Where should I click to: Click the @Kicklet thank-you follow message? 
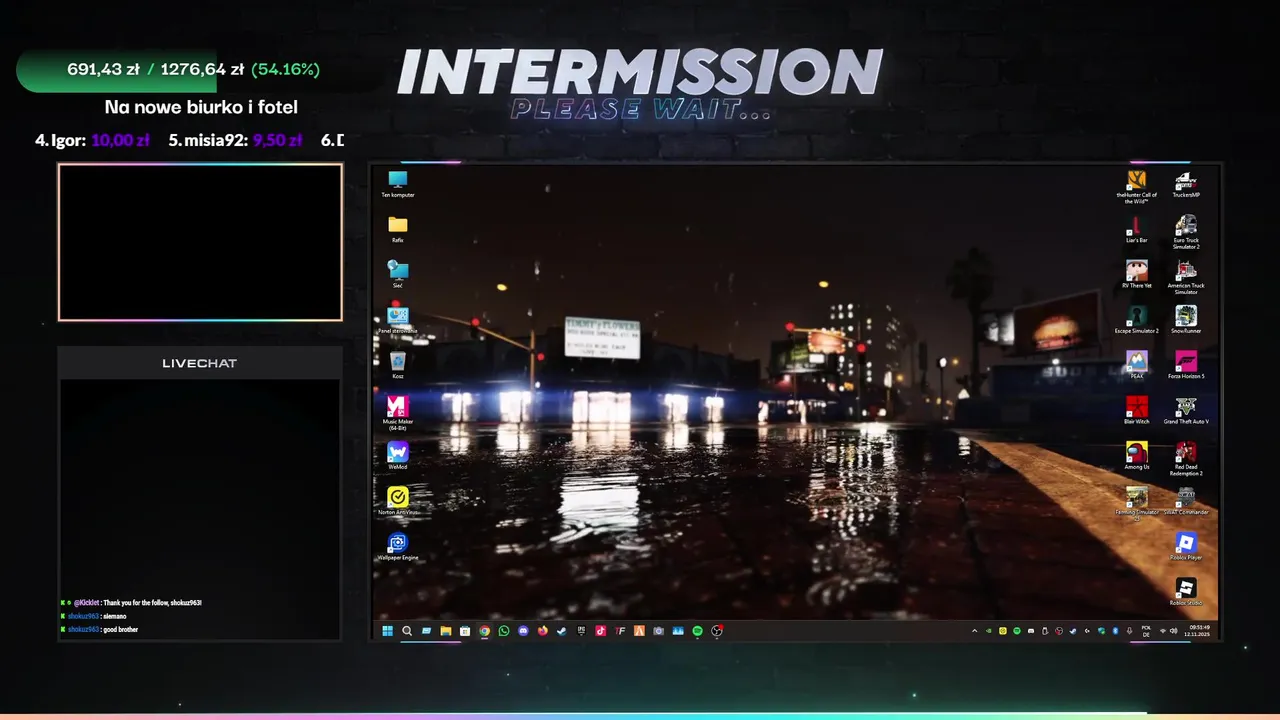coord(131,603)
